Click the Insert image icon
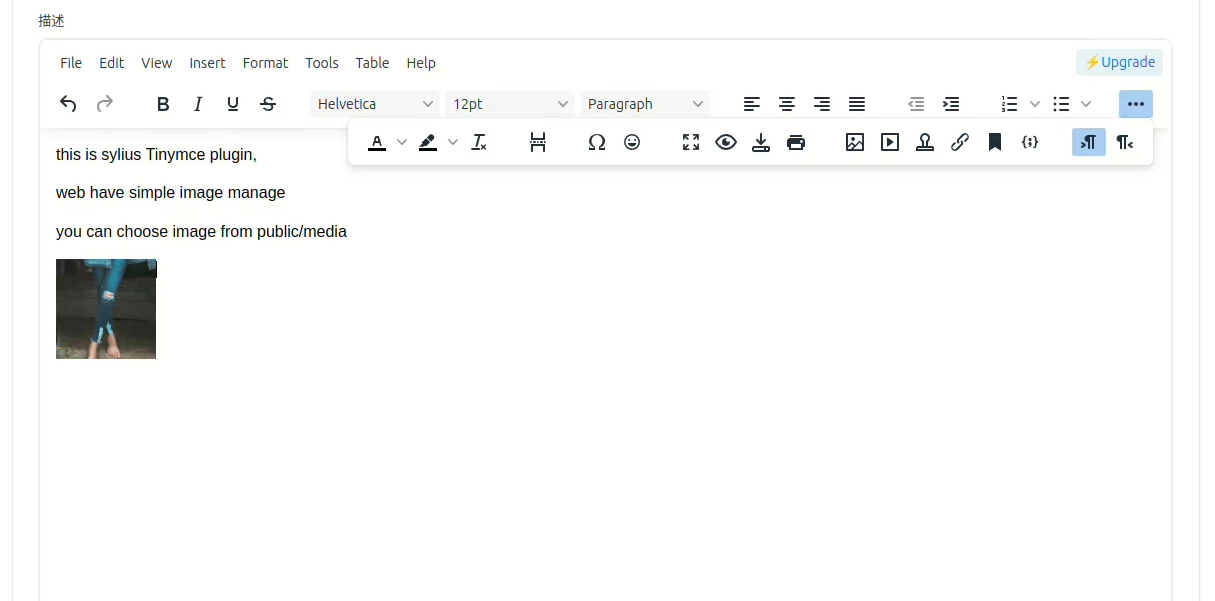 pos(855,142)
